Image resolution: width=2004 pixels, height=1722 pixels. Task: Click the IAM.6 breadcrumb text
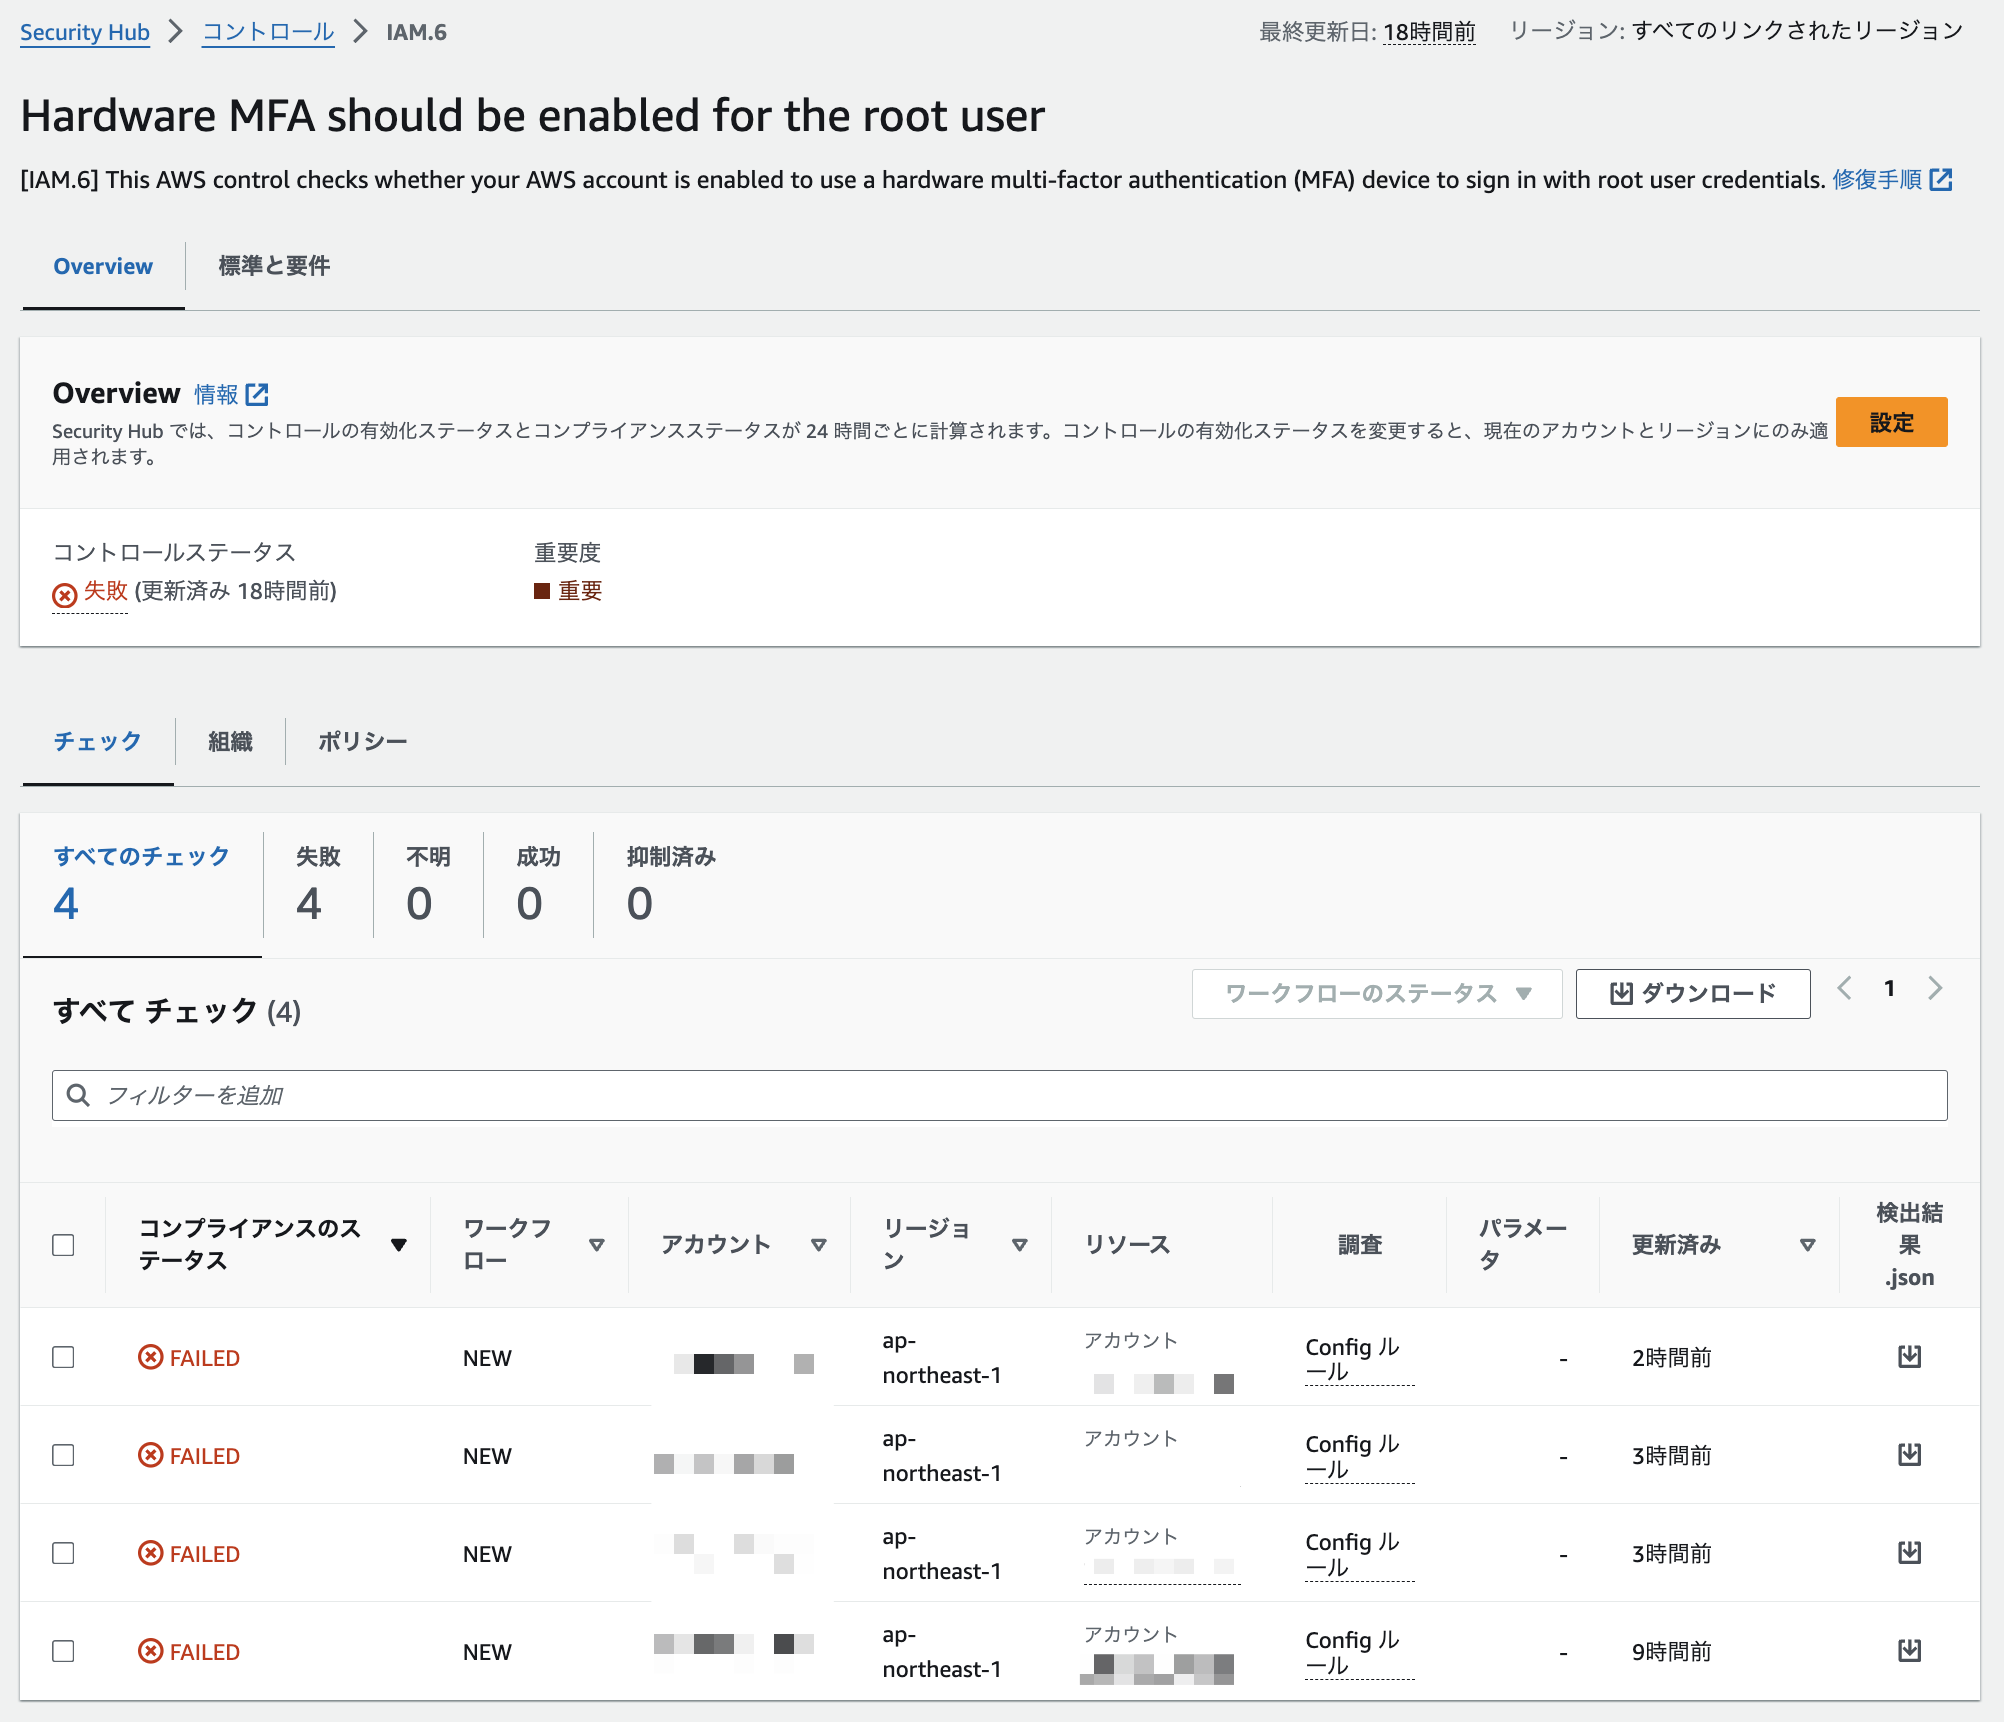[416, 32]
